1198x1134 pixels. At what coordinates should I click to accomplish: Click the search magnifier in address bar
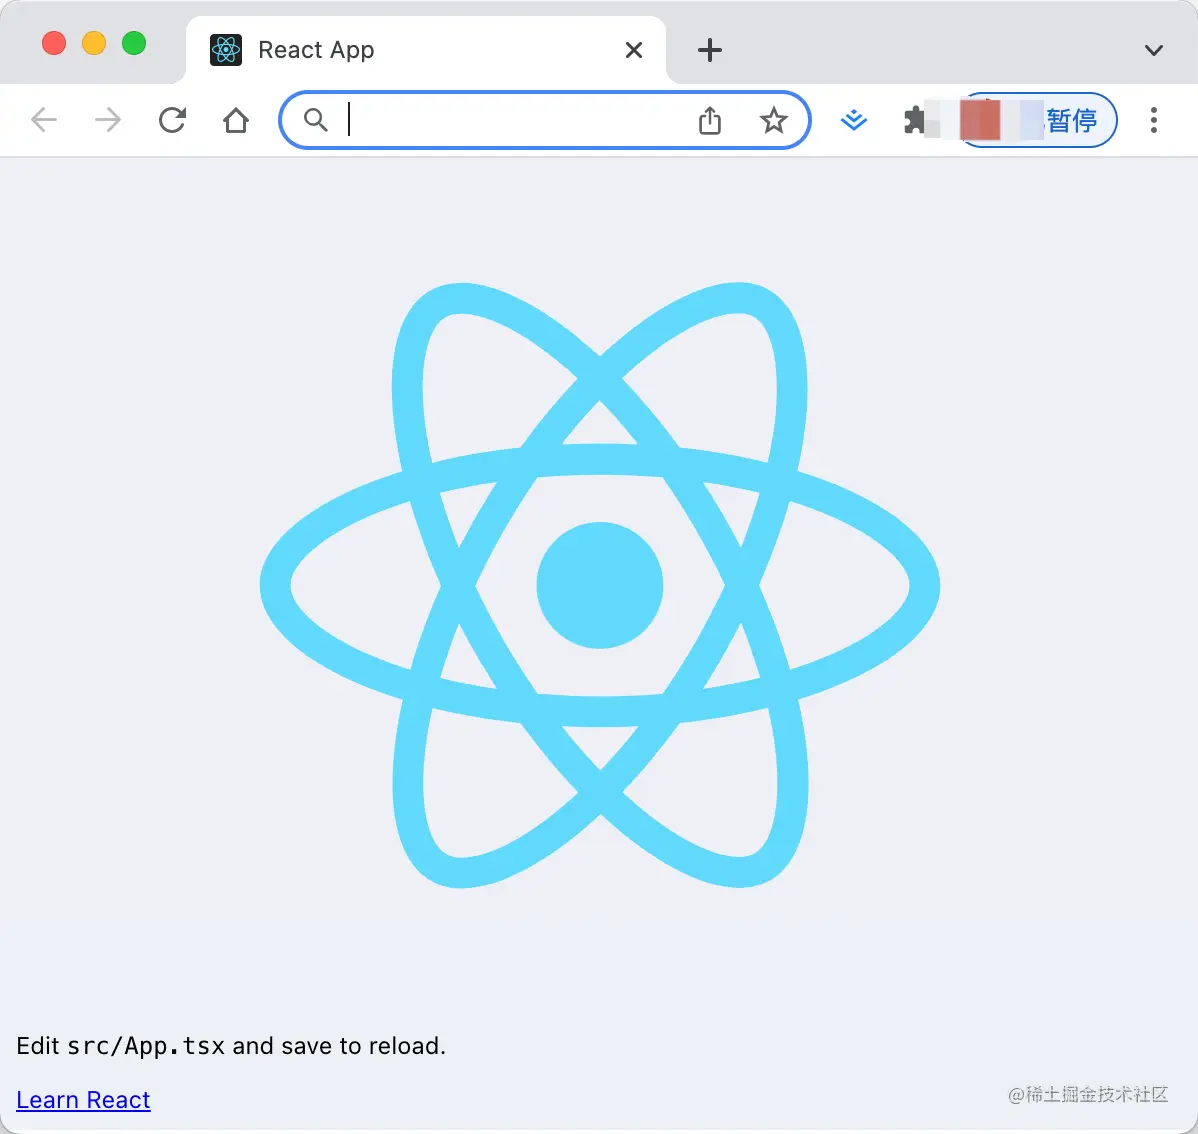[315, 120]
